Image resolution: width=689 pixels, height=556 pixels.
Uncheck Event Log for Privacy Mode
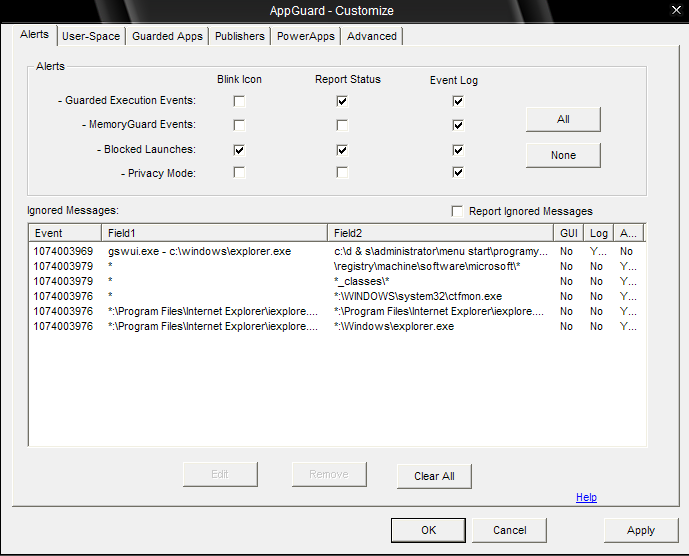click(458, 172)
